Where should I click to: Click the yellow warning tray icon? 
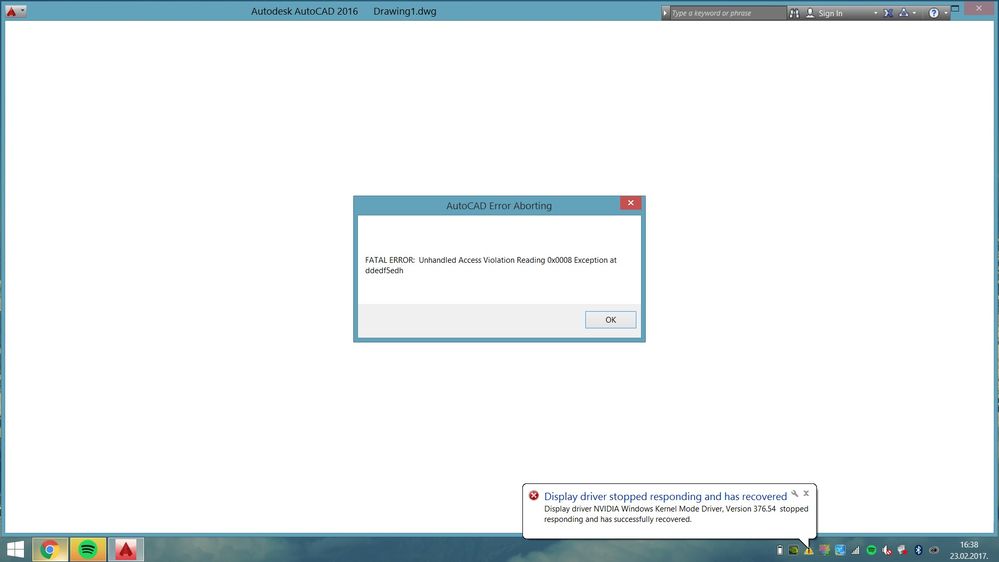(809, 551)
